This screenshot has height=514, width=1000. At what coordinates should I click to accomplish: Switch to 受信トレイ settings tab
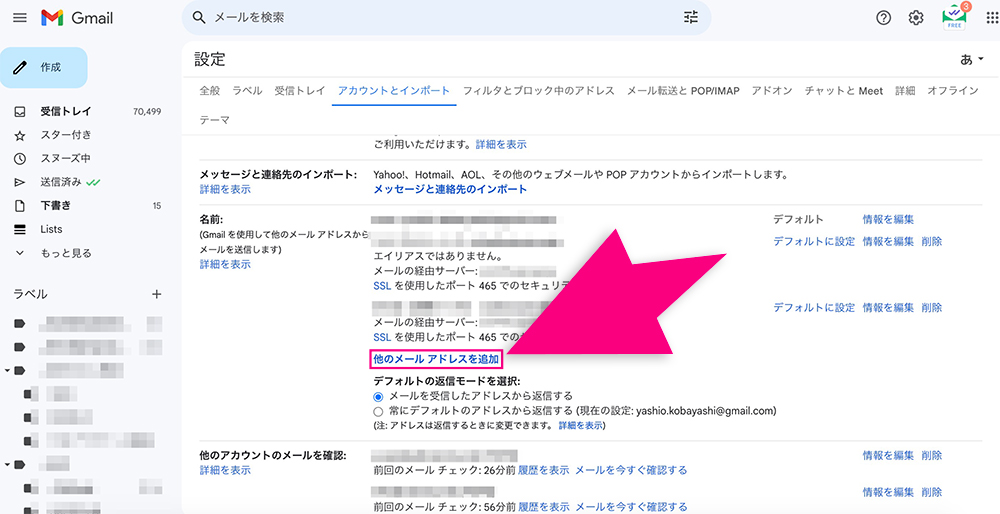tap(300, 91)
